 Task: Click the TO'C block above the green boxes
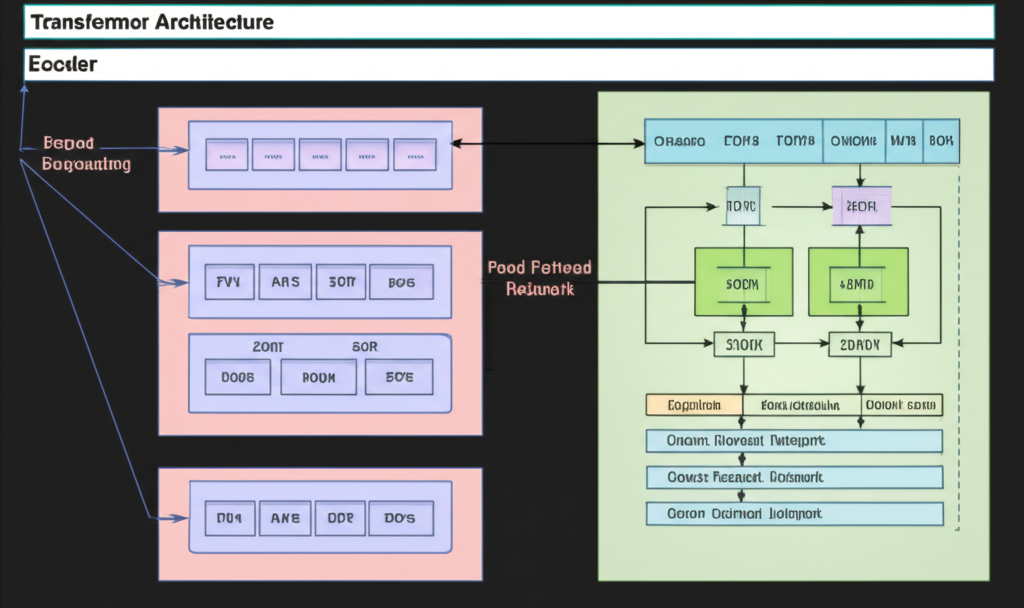744,205
